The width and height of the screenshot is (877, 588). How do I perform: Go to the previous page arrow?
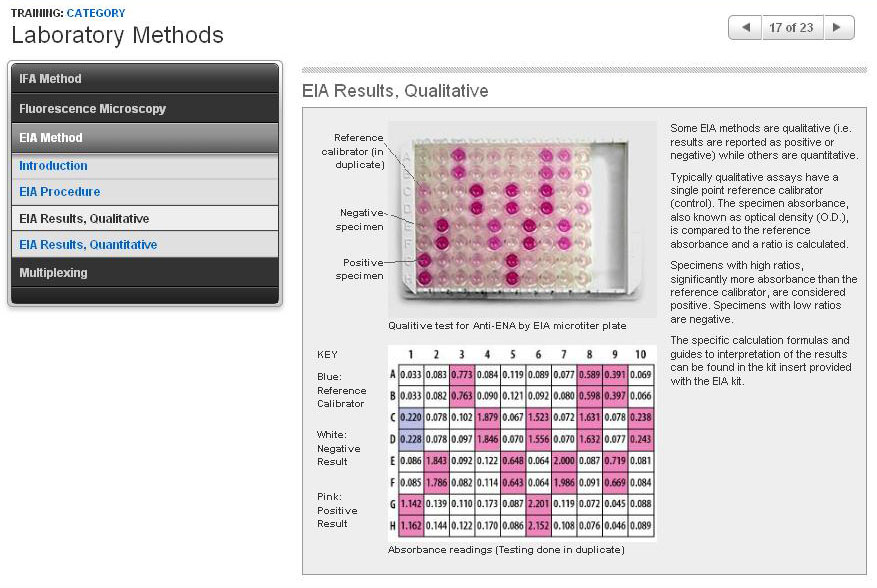pyautogui.click(x=745, y=28)
